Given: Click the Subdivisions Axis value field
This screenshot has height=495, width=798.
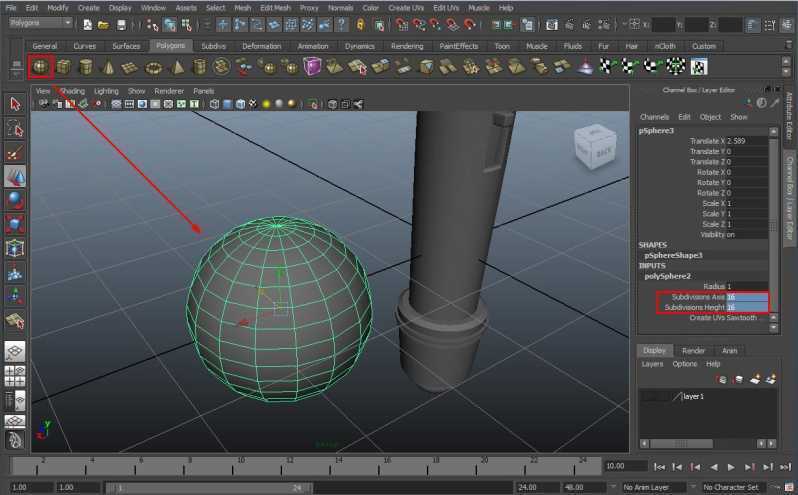Looking at the screenshot, I should click(x=748, y=297).
